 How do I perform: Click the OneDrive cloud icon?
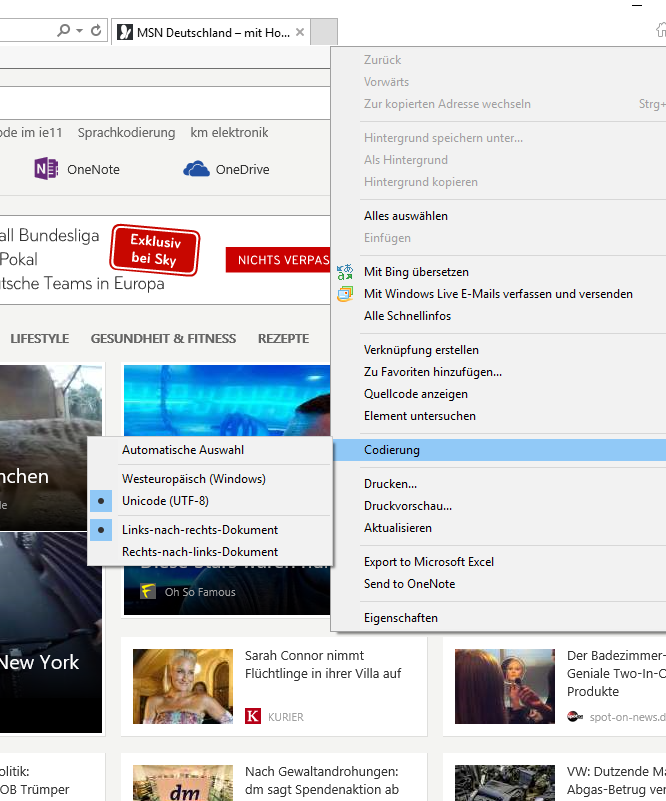196,169
